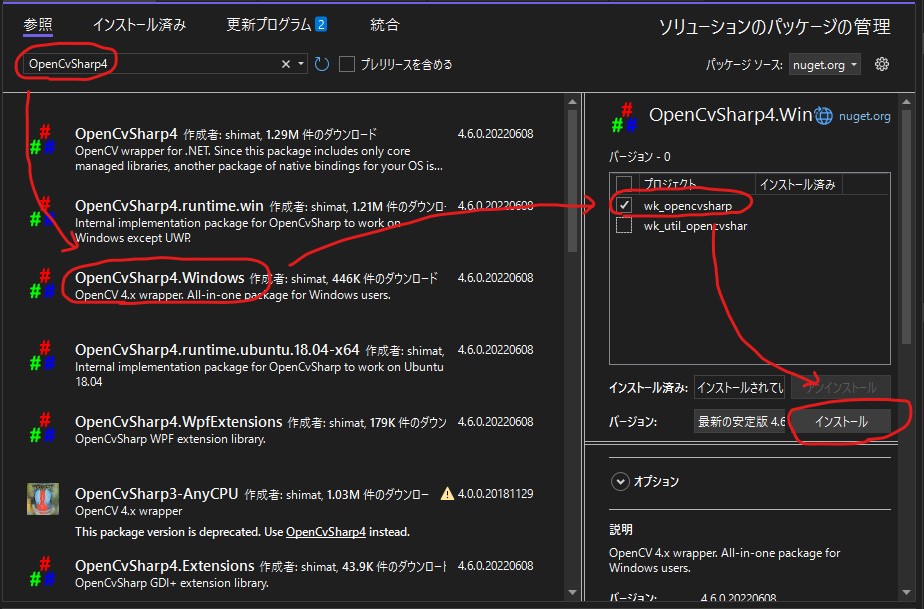Viewport: 924px width, 609px height.
Task: Expand the オプション section
Action: coord(620,482)
